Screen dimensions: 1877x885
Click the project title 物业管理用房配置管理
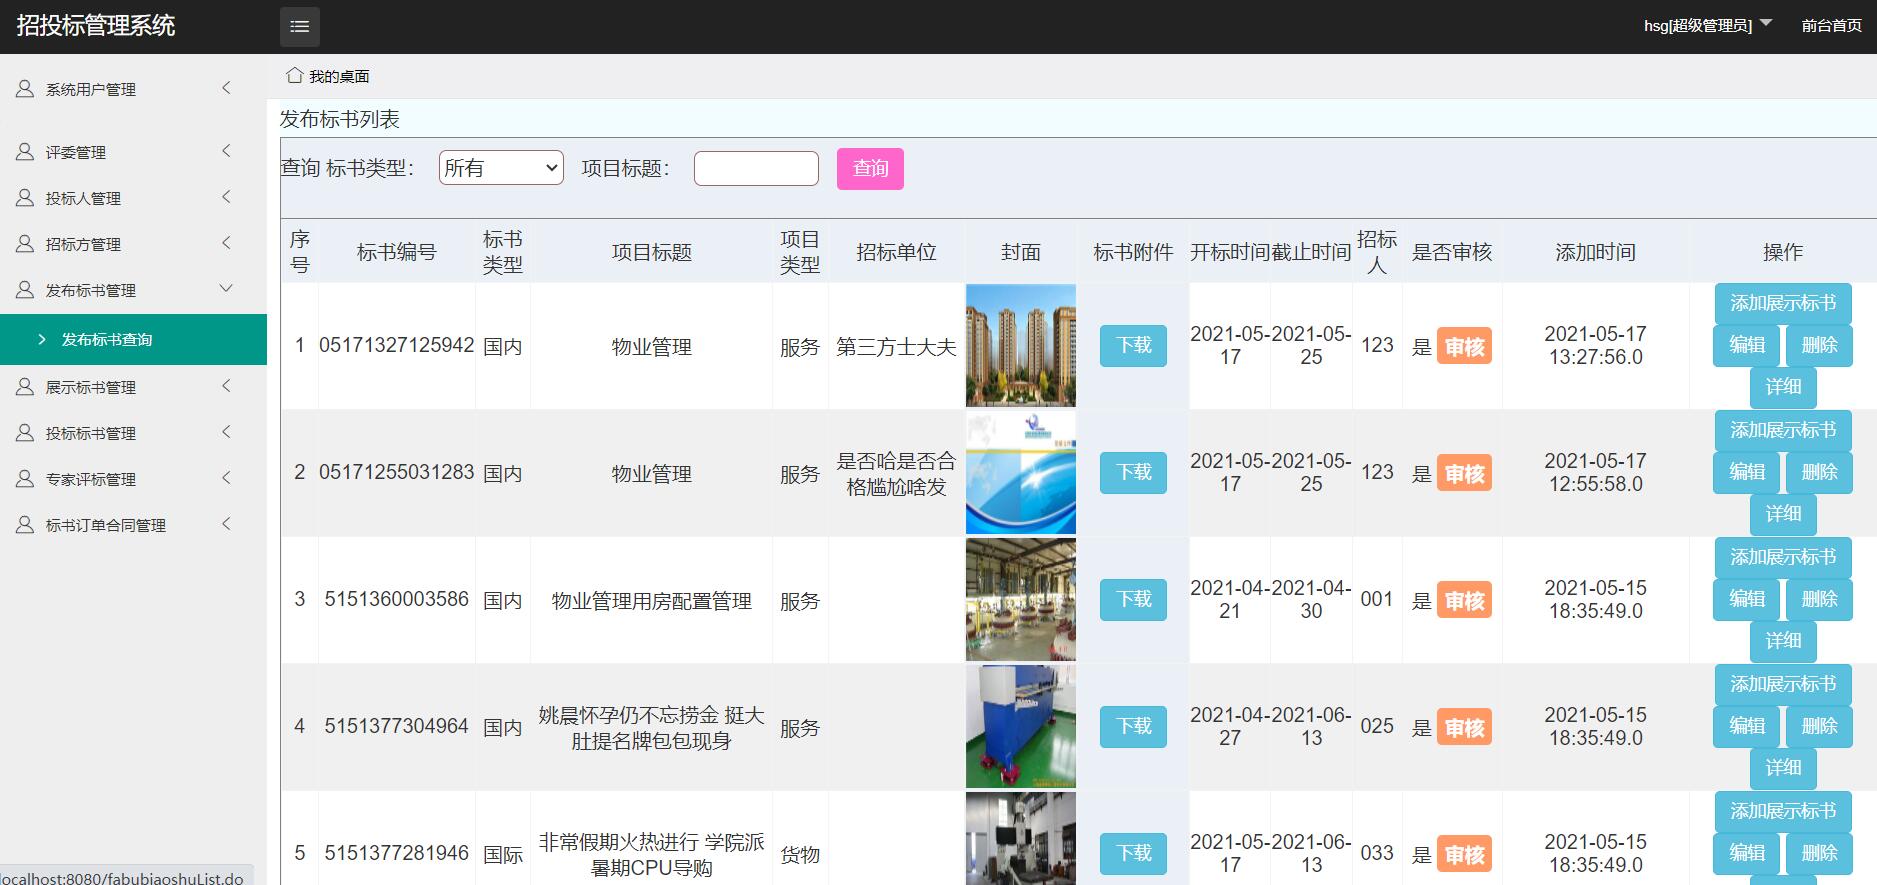pyautogui.click(x=651, y=601)
